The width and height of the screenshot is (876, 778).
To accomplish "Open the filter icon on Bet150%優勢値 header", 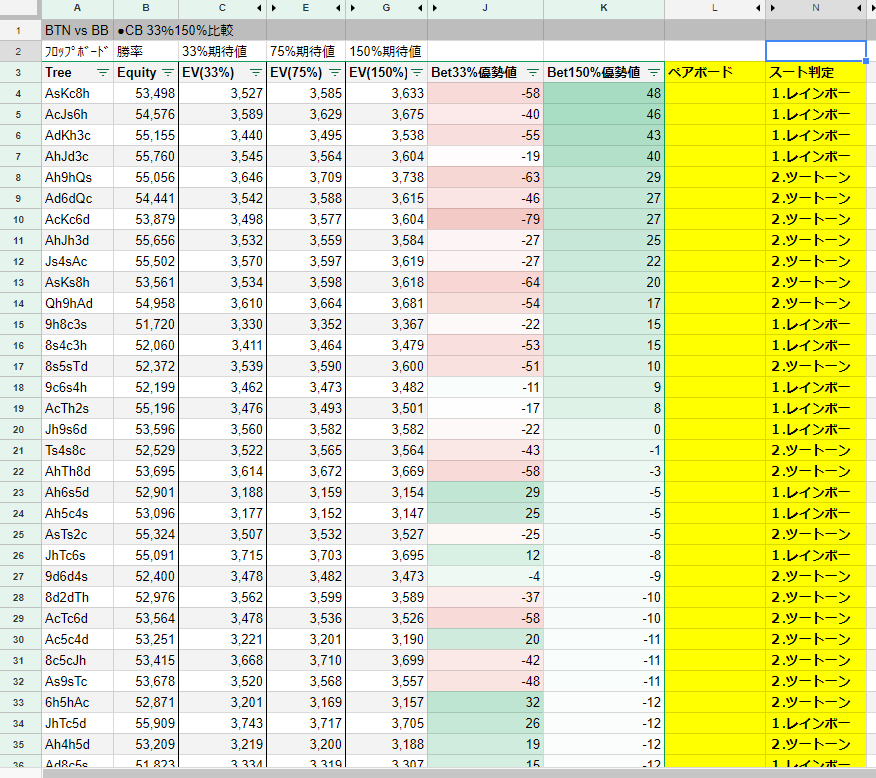I will [x=654, y=73].
